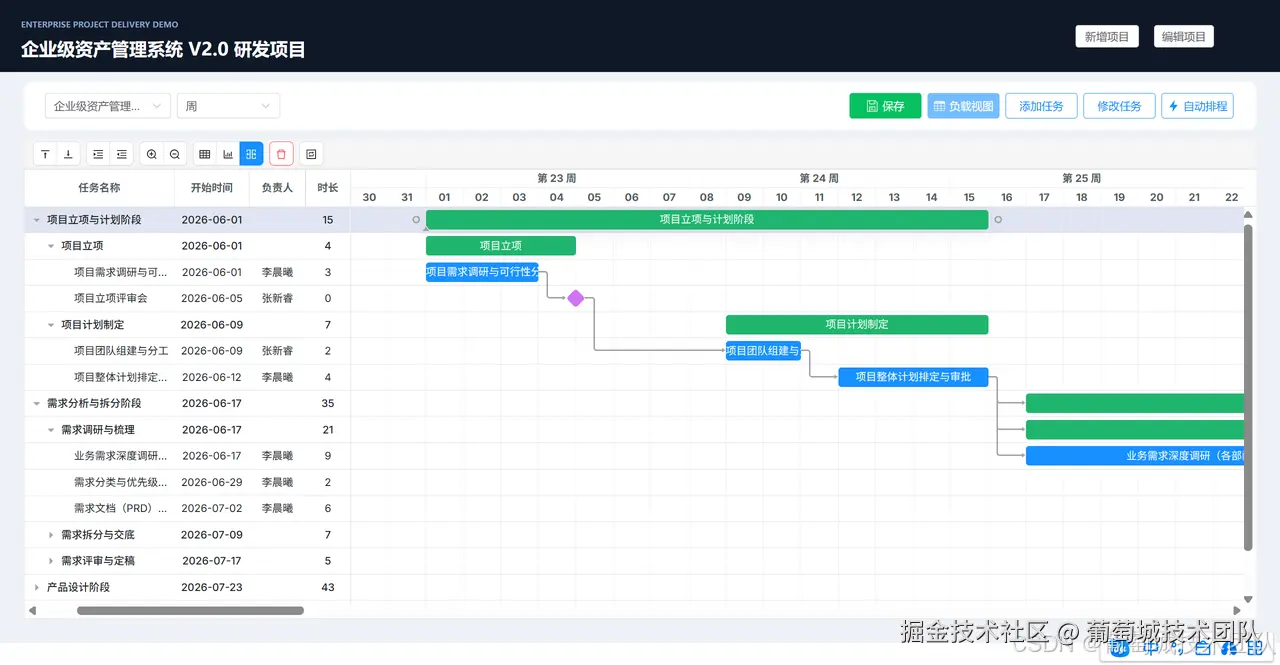Screen dimensions: 1280x665
Task: Zoom out the Gantt timeline
Action: (175, 154)
